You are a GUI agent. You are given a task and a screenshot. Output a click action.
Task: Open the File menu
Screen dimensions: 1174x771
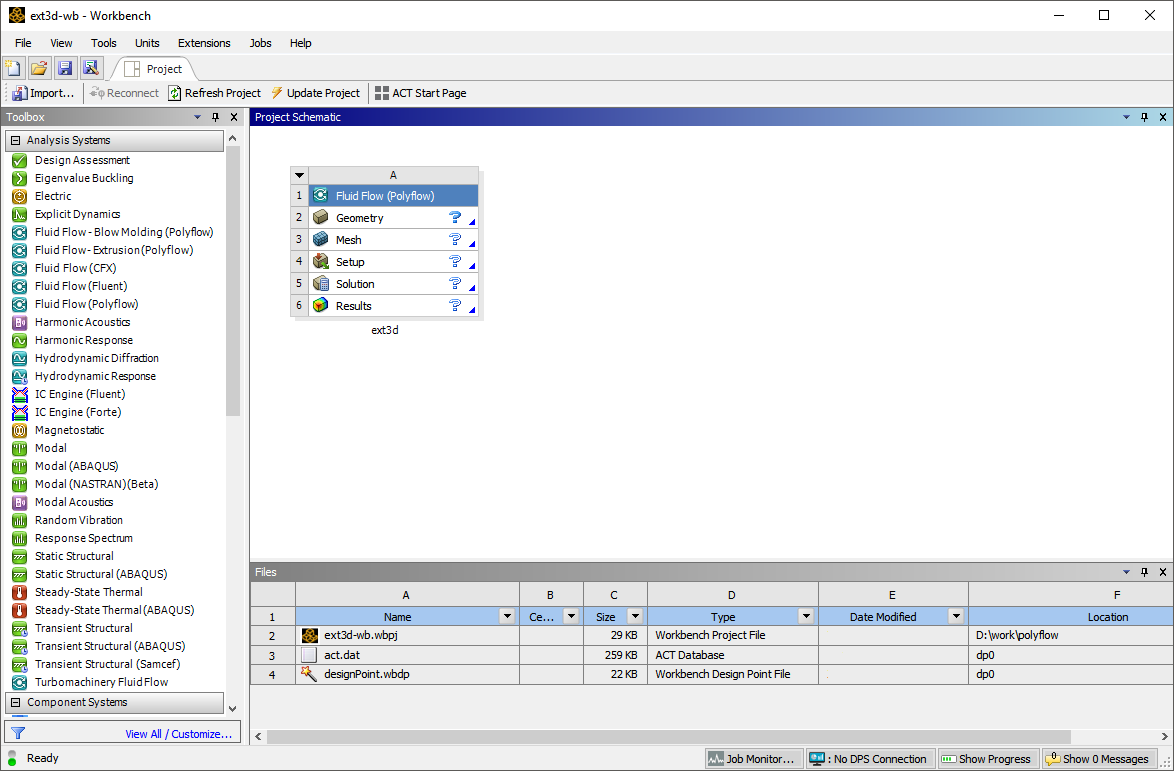point(23,43)
